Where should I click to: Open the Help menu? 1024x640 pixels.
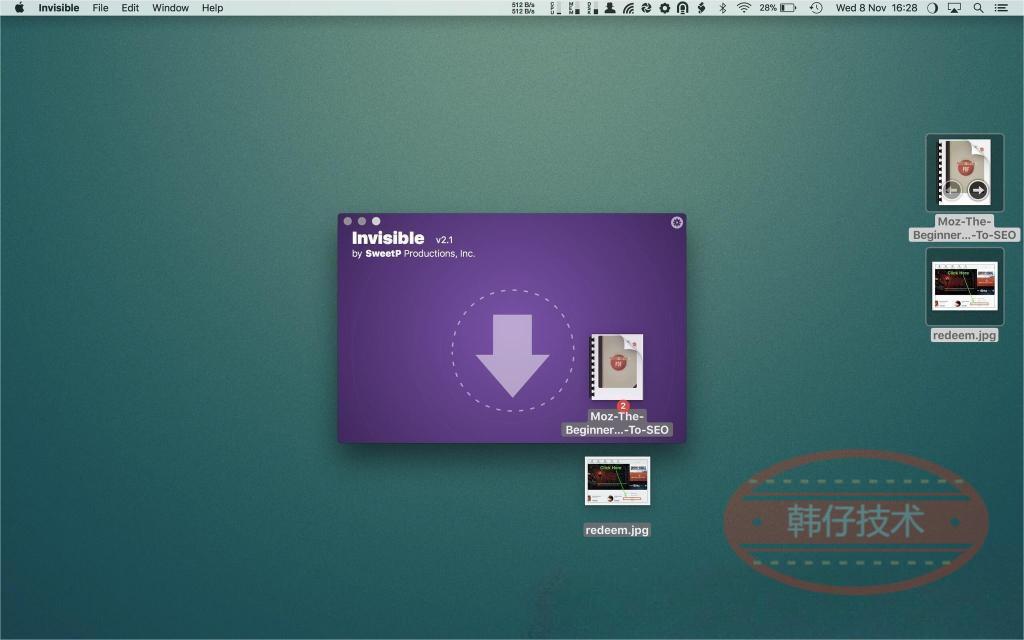(212, 8)
